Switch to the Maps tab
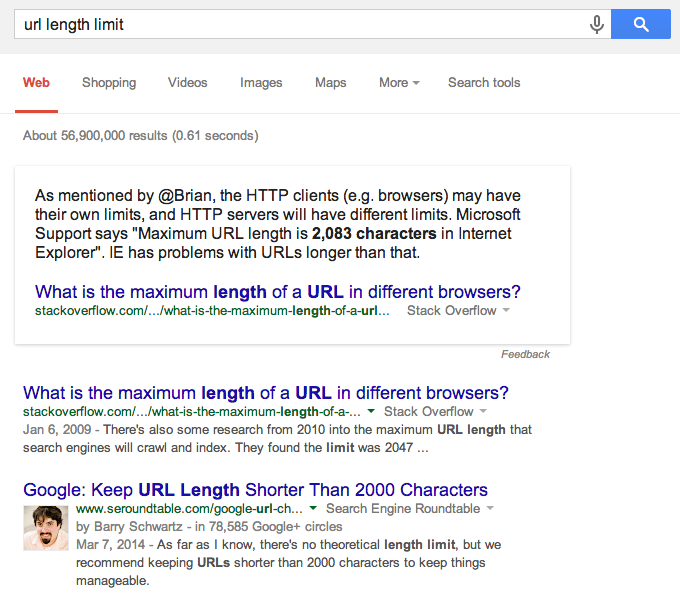The image size is (680, 607). click(330, 82)
